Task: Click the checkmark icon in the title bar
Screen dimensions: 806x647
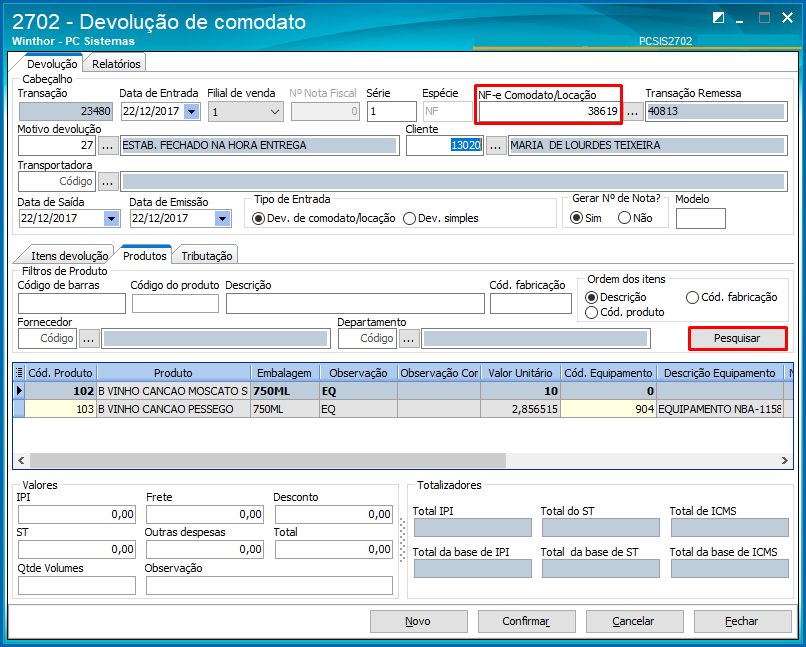Action: 717,18
